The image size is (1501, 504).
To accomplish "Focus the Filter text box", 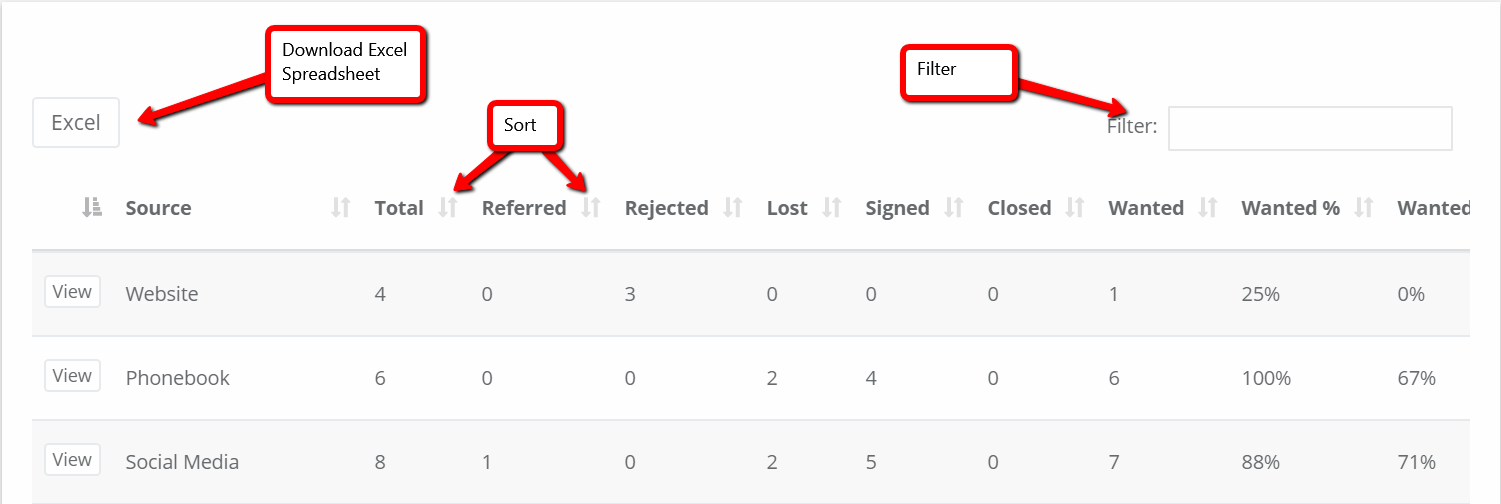I will click(1310, 128).
